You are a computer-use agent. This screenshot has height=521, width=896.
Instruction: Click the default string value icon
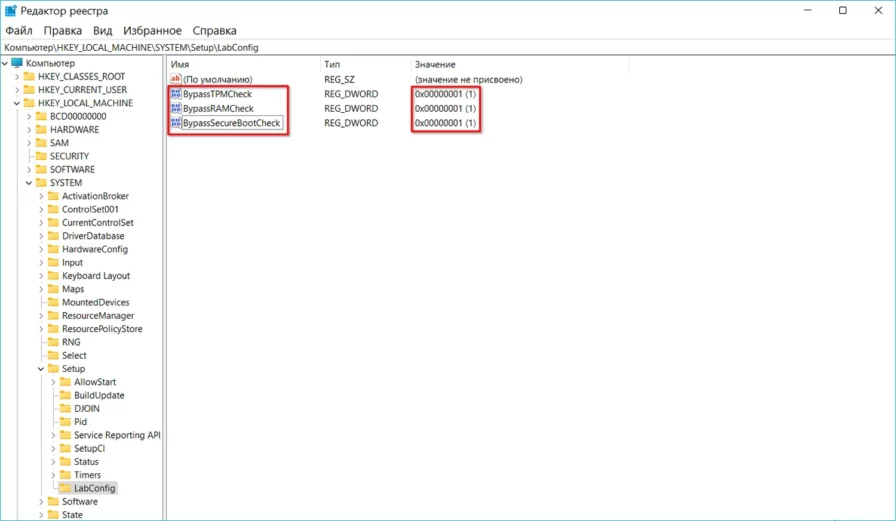(176, 79)
